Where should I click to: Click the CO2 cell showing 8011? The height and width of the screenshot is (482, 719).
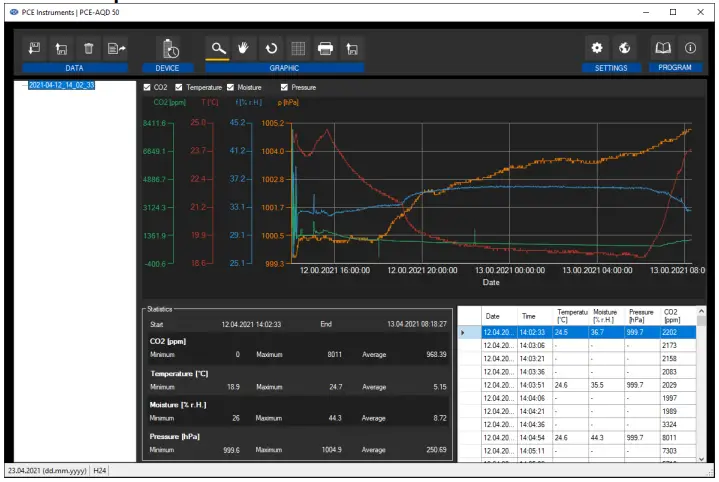pyautogui.click(x=678, y=438)
